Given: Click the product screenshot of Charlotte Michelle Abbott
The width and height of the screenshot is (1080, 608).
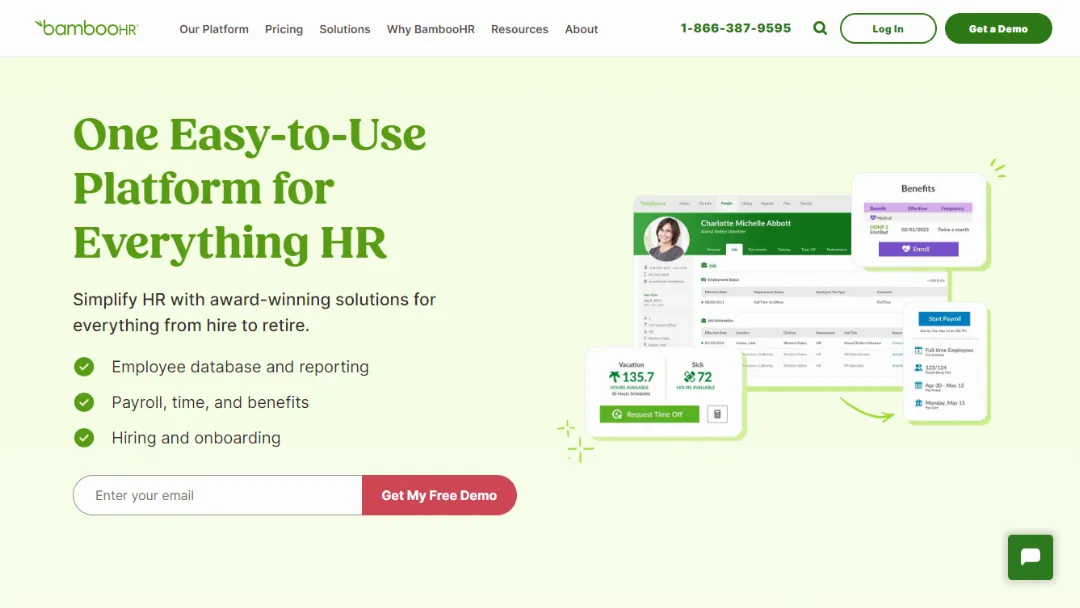Looking at the screenshot, I should click(x=791, y=293).
